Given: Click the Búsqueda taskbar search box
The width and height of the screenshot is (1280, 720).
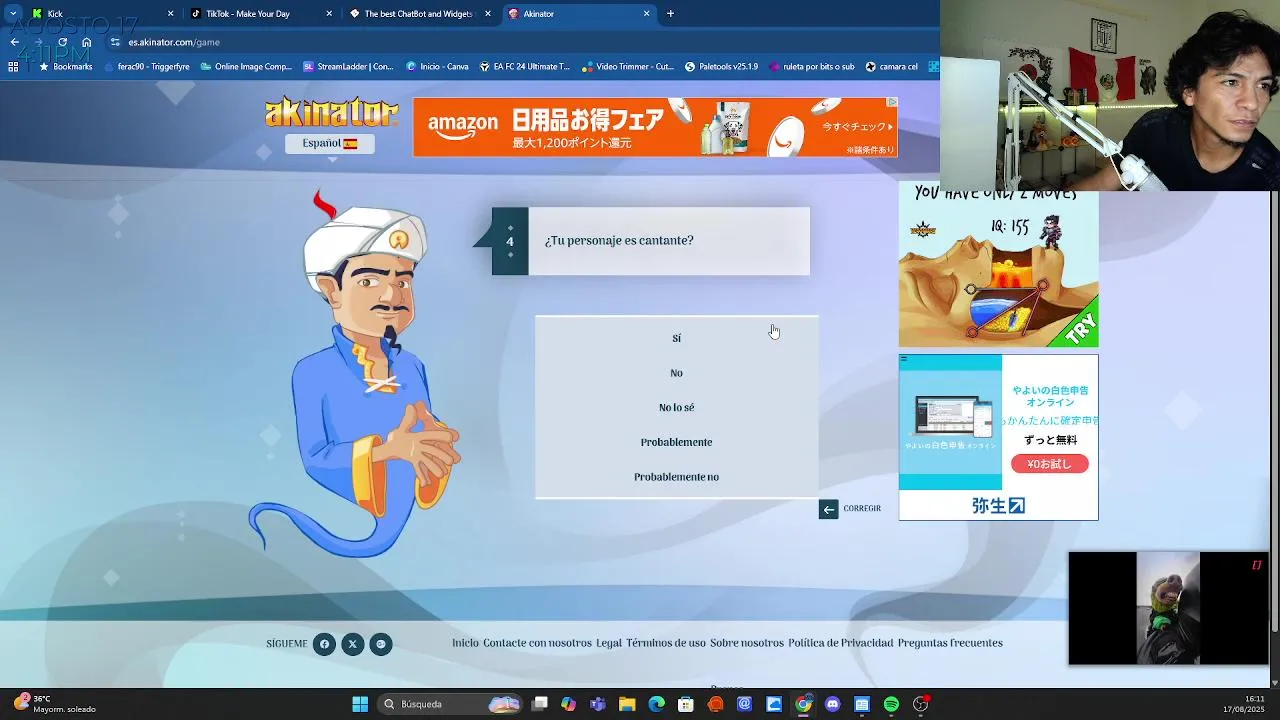Looking at the screenshot, I should click(x=450, y=704).
